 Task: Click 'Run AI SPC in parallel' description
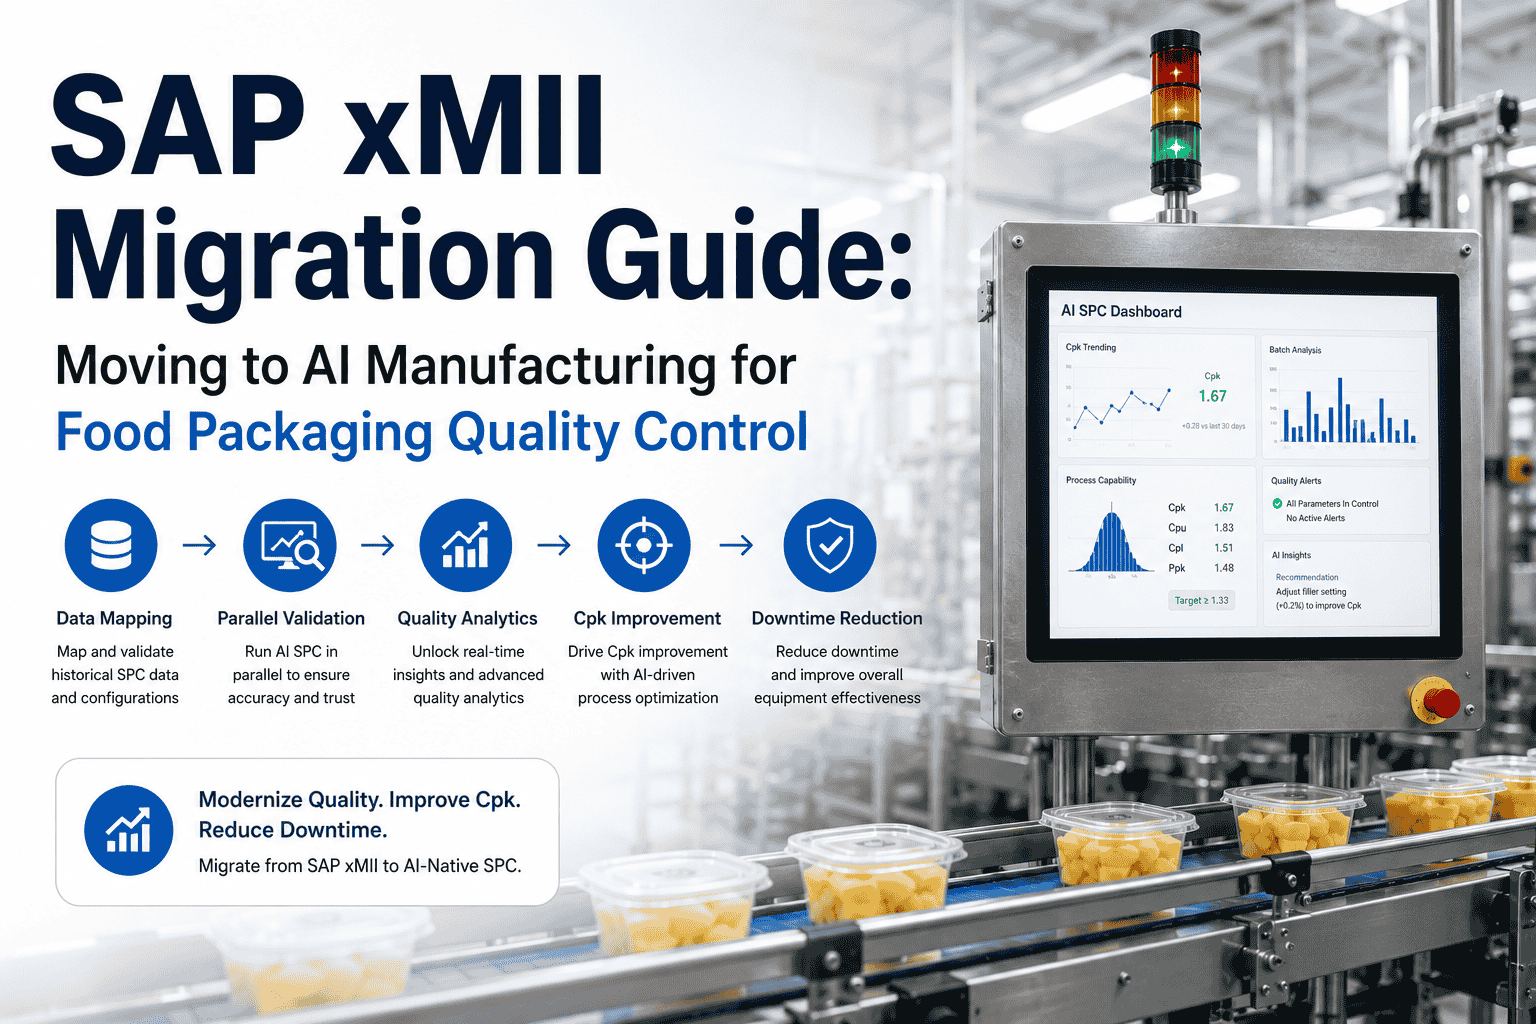291,675
